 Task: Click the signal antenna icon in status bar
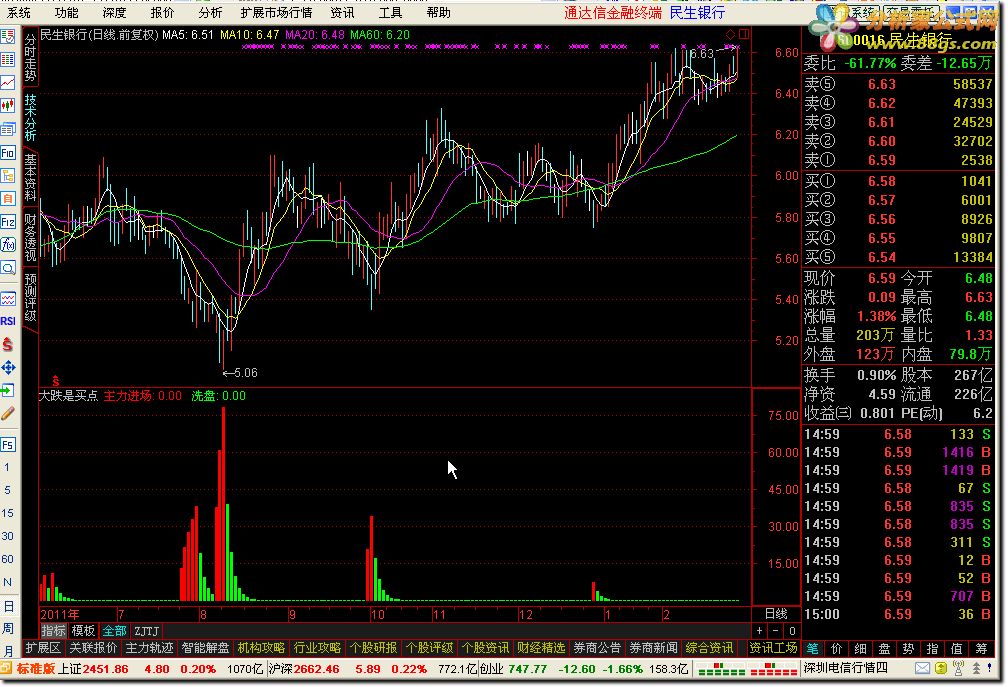958,668
